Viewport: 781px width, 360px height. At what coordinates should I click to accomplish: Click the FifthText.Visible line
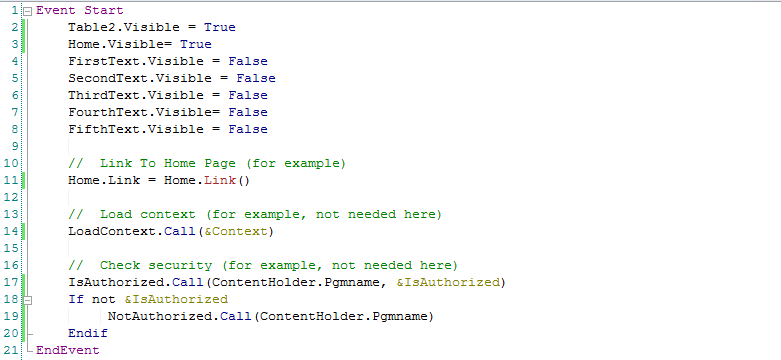168,129
